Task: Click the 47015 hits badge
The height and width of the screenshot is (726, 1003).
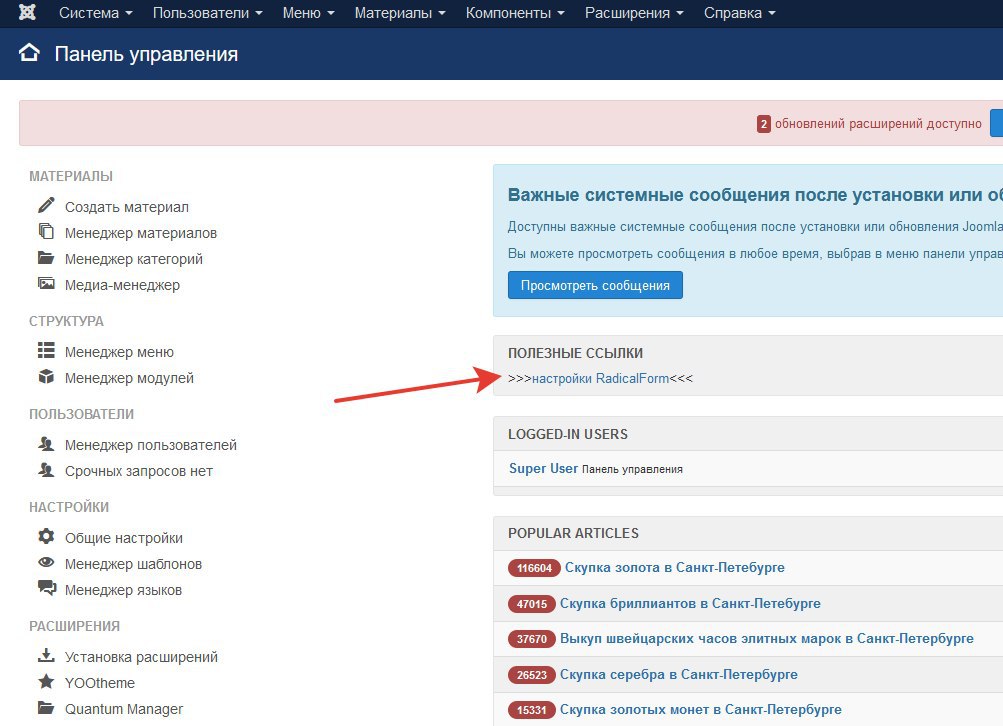Action: [x=532, y=604]
